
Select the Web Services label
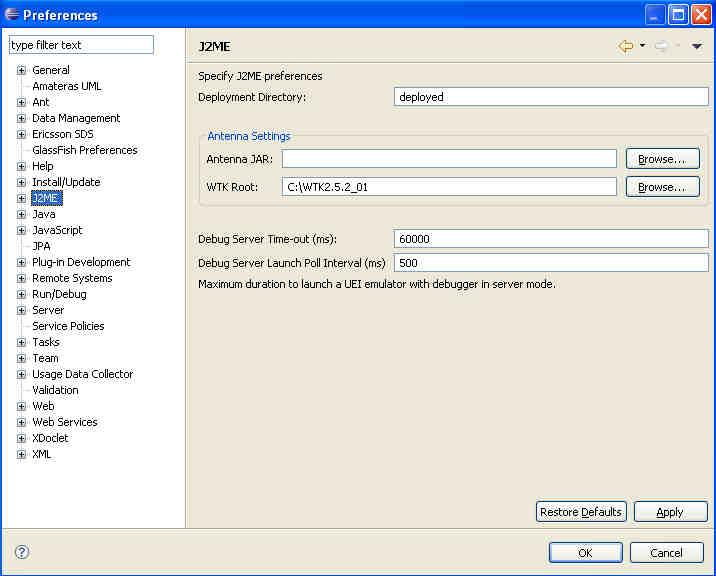point(65,422)
